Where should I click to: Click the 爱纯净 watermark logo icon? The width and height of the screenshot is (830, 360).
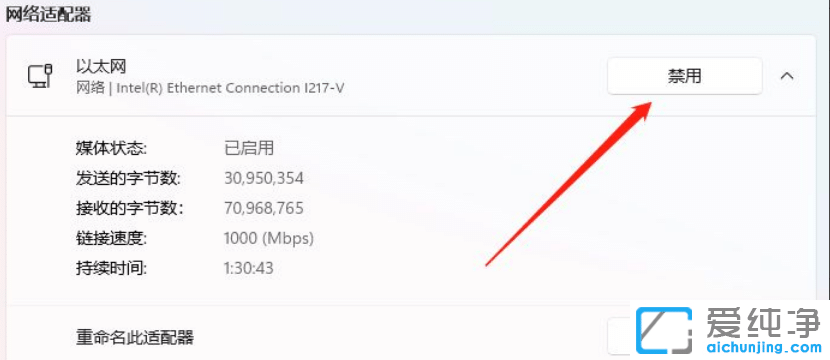664,331
